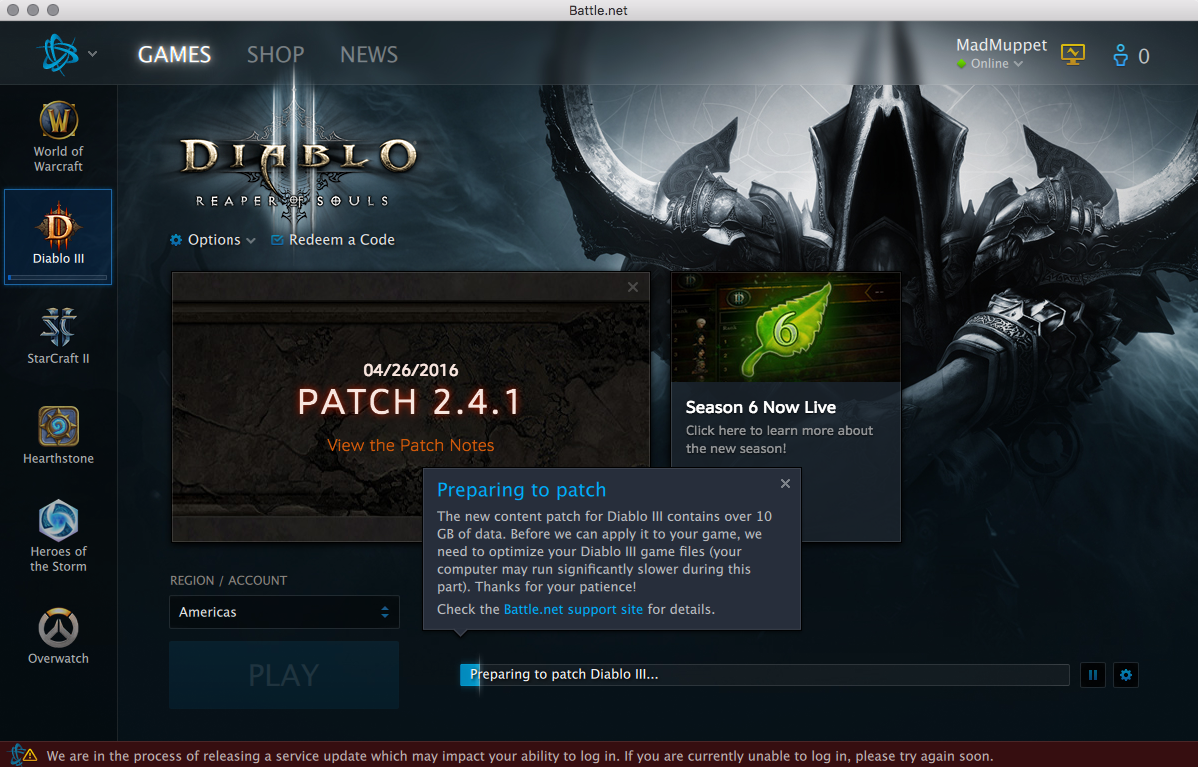1198x767 pixels.
Task: Click View the Patch Notes link
Action: [410, 445]
